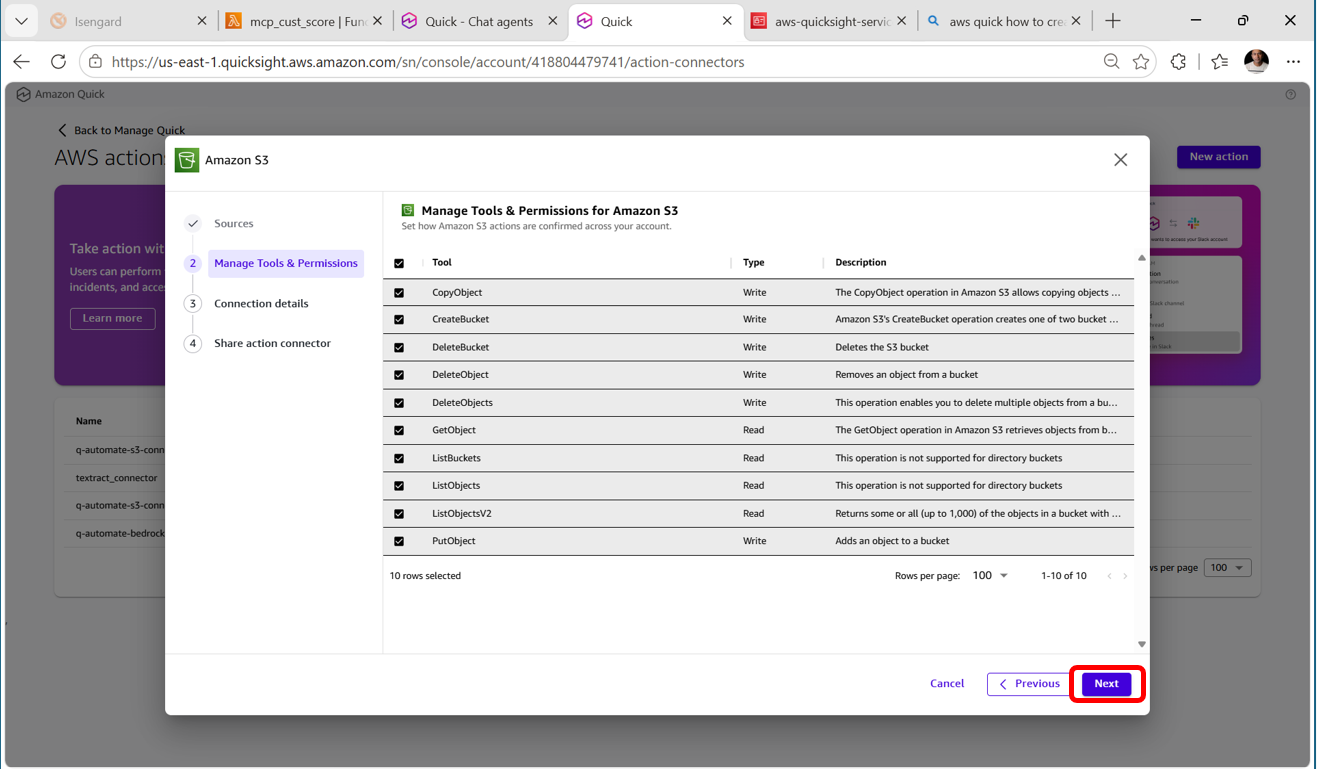Select Manage Tools & Permissions step
Screen dimensions: 1318x769
pyautogui.click(x=285, y=263)
